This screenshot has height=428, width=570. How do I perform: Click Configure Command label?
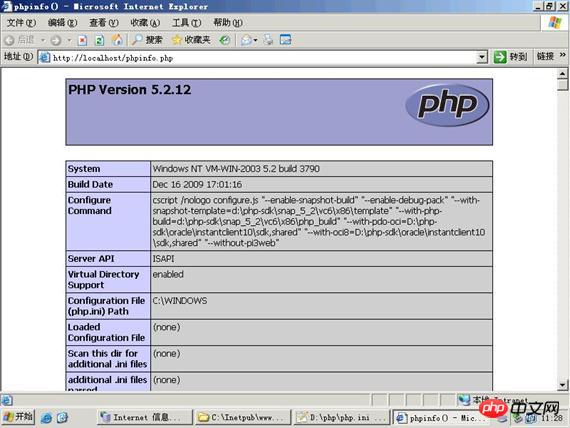tap(89, 205)
